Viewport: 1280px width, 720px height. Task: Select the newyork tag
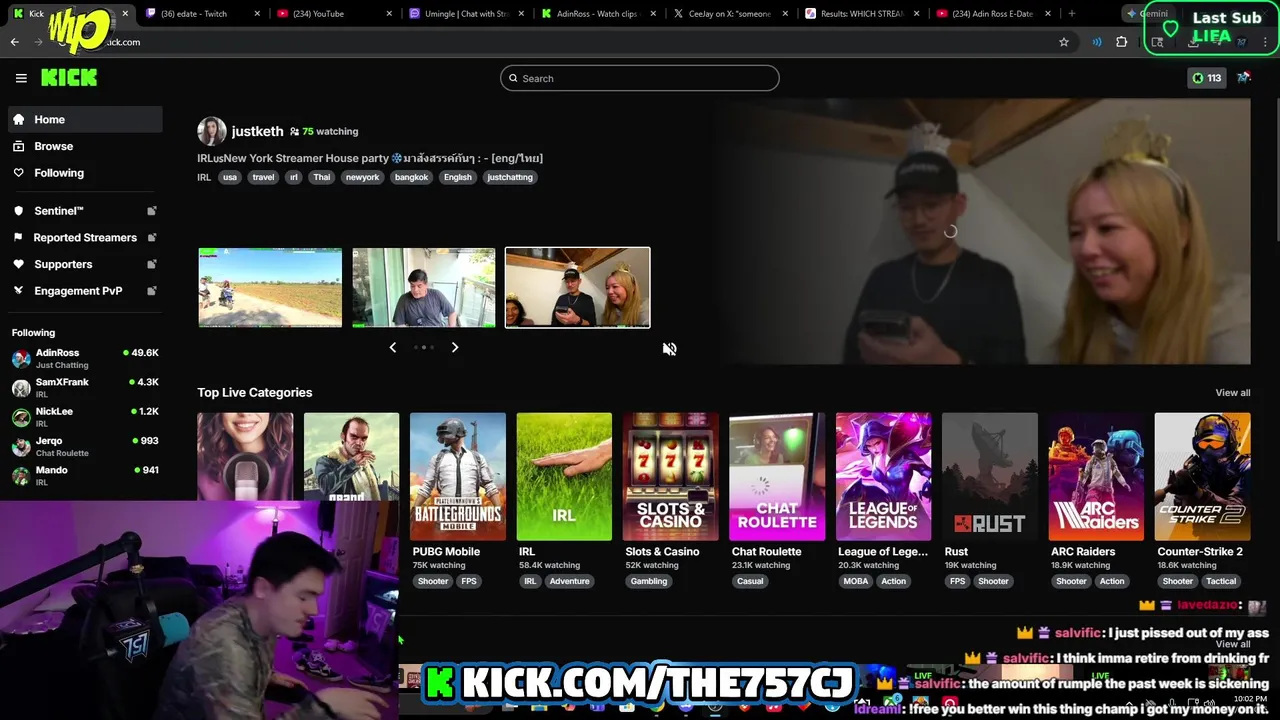point(362,177)
